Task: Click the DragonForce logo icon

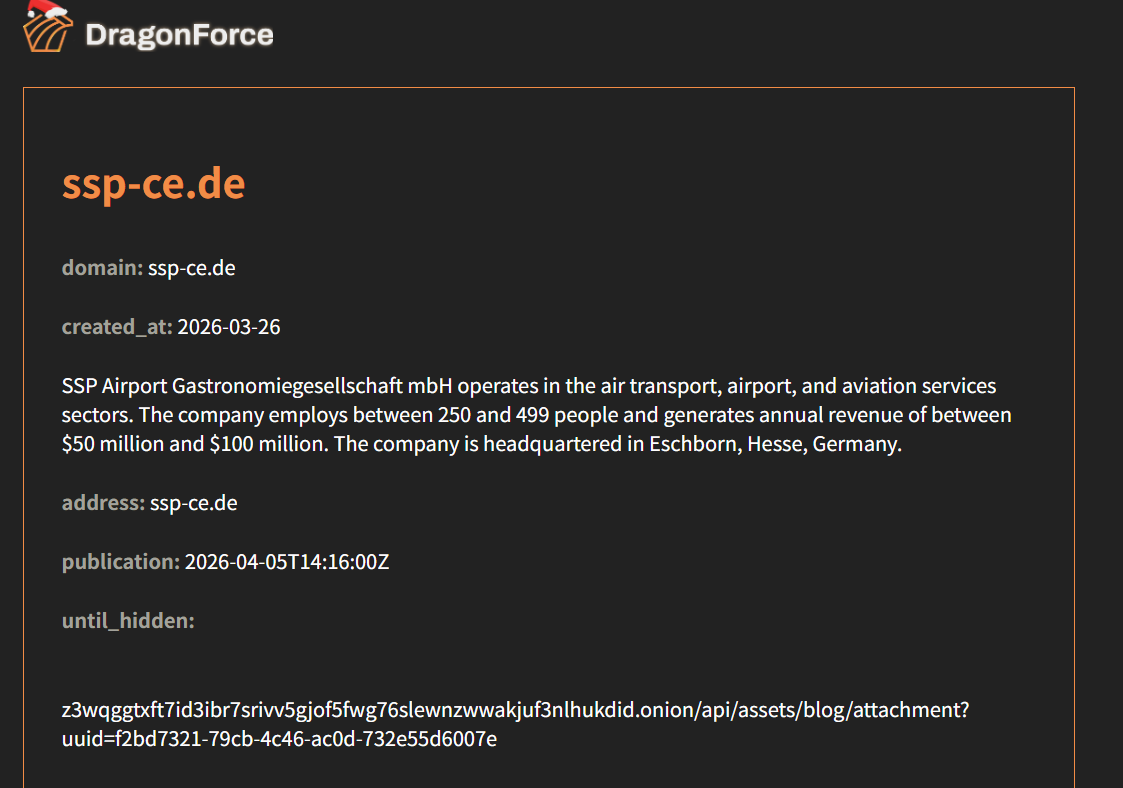Action: pyautogui.click(x=46, y=34)
